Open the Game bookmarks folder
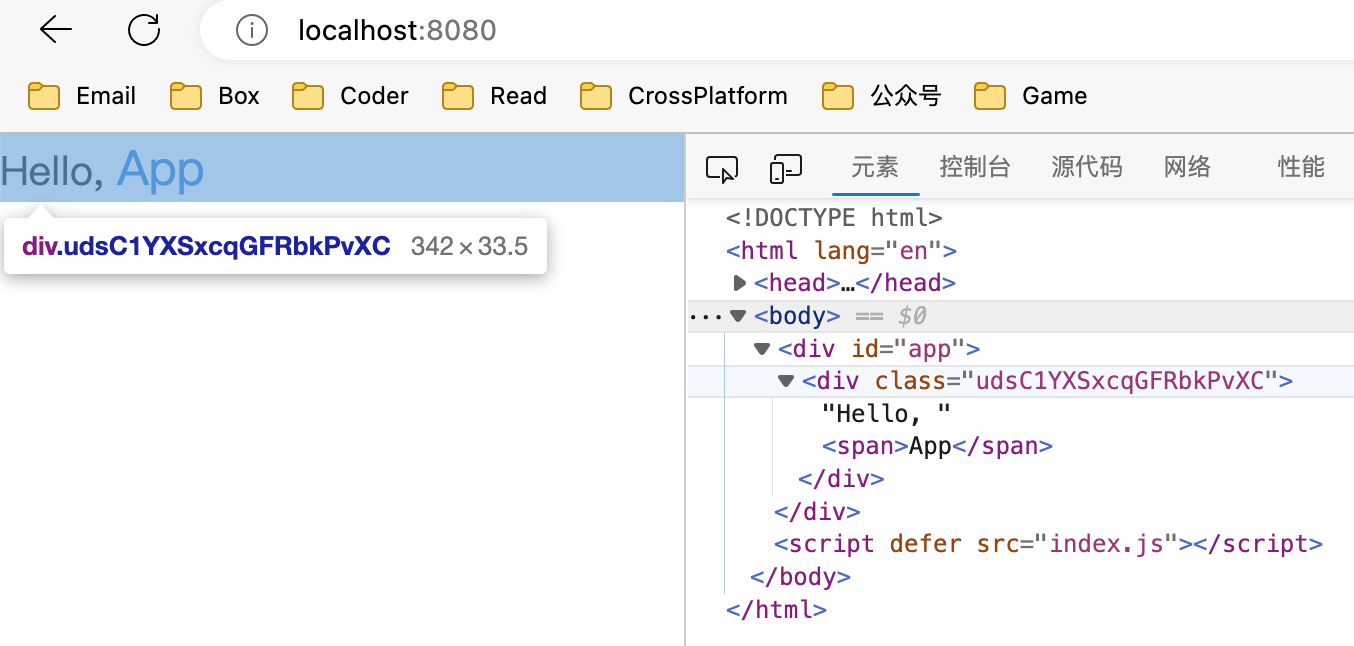The height and width of the screenshot is (646, 1354). pyautogui.click(x=1030, y=96)
